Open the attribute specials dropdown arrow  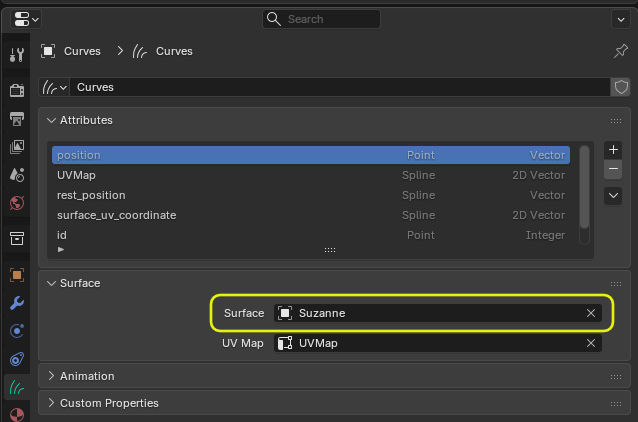coord(614,196)
